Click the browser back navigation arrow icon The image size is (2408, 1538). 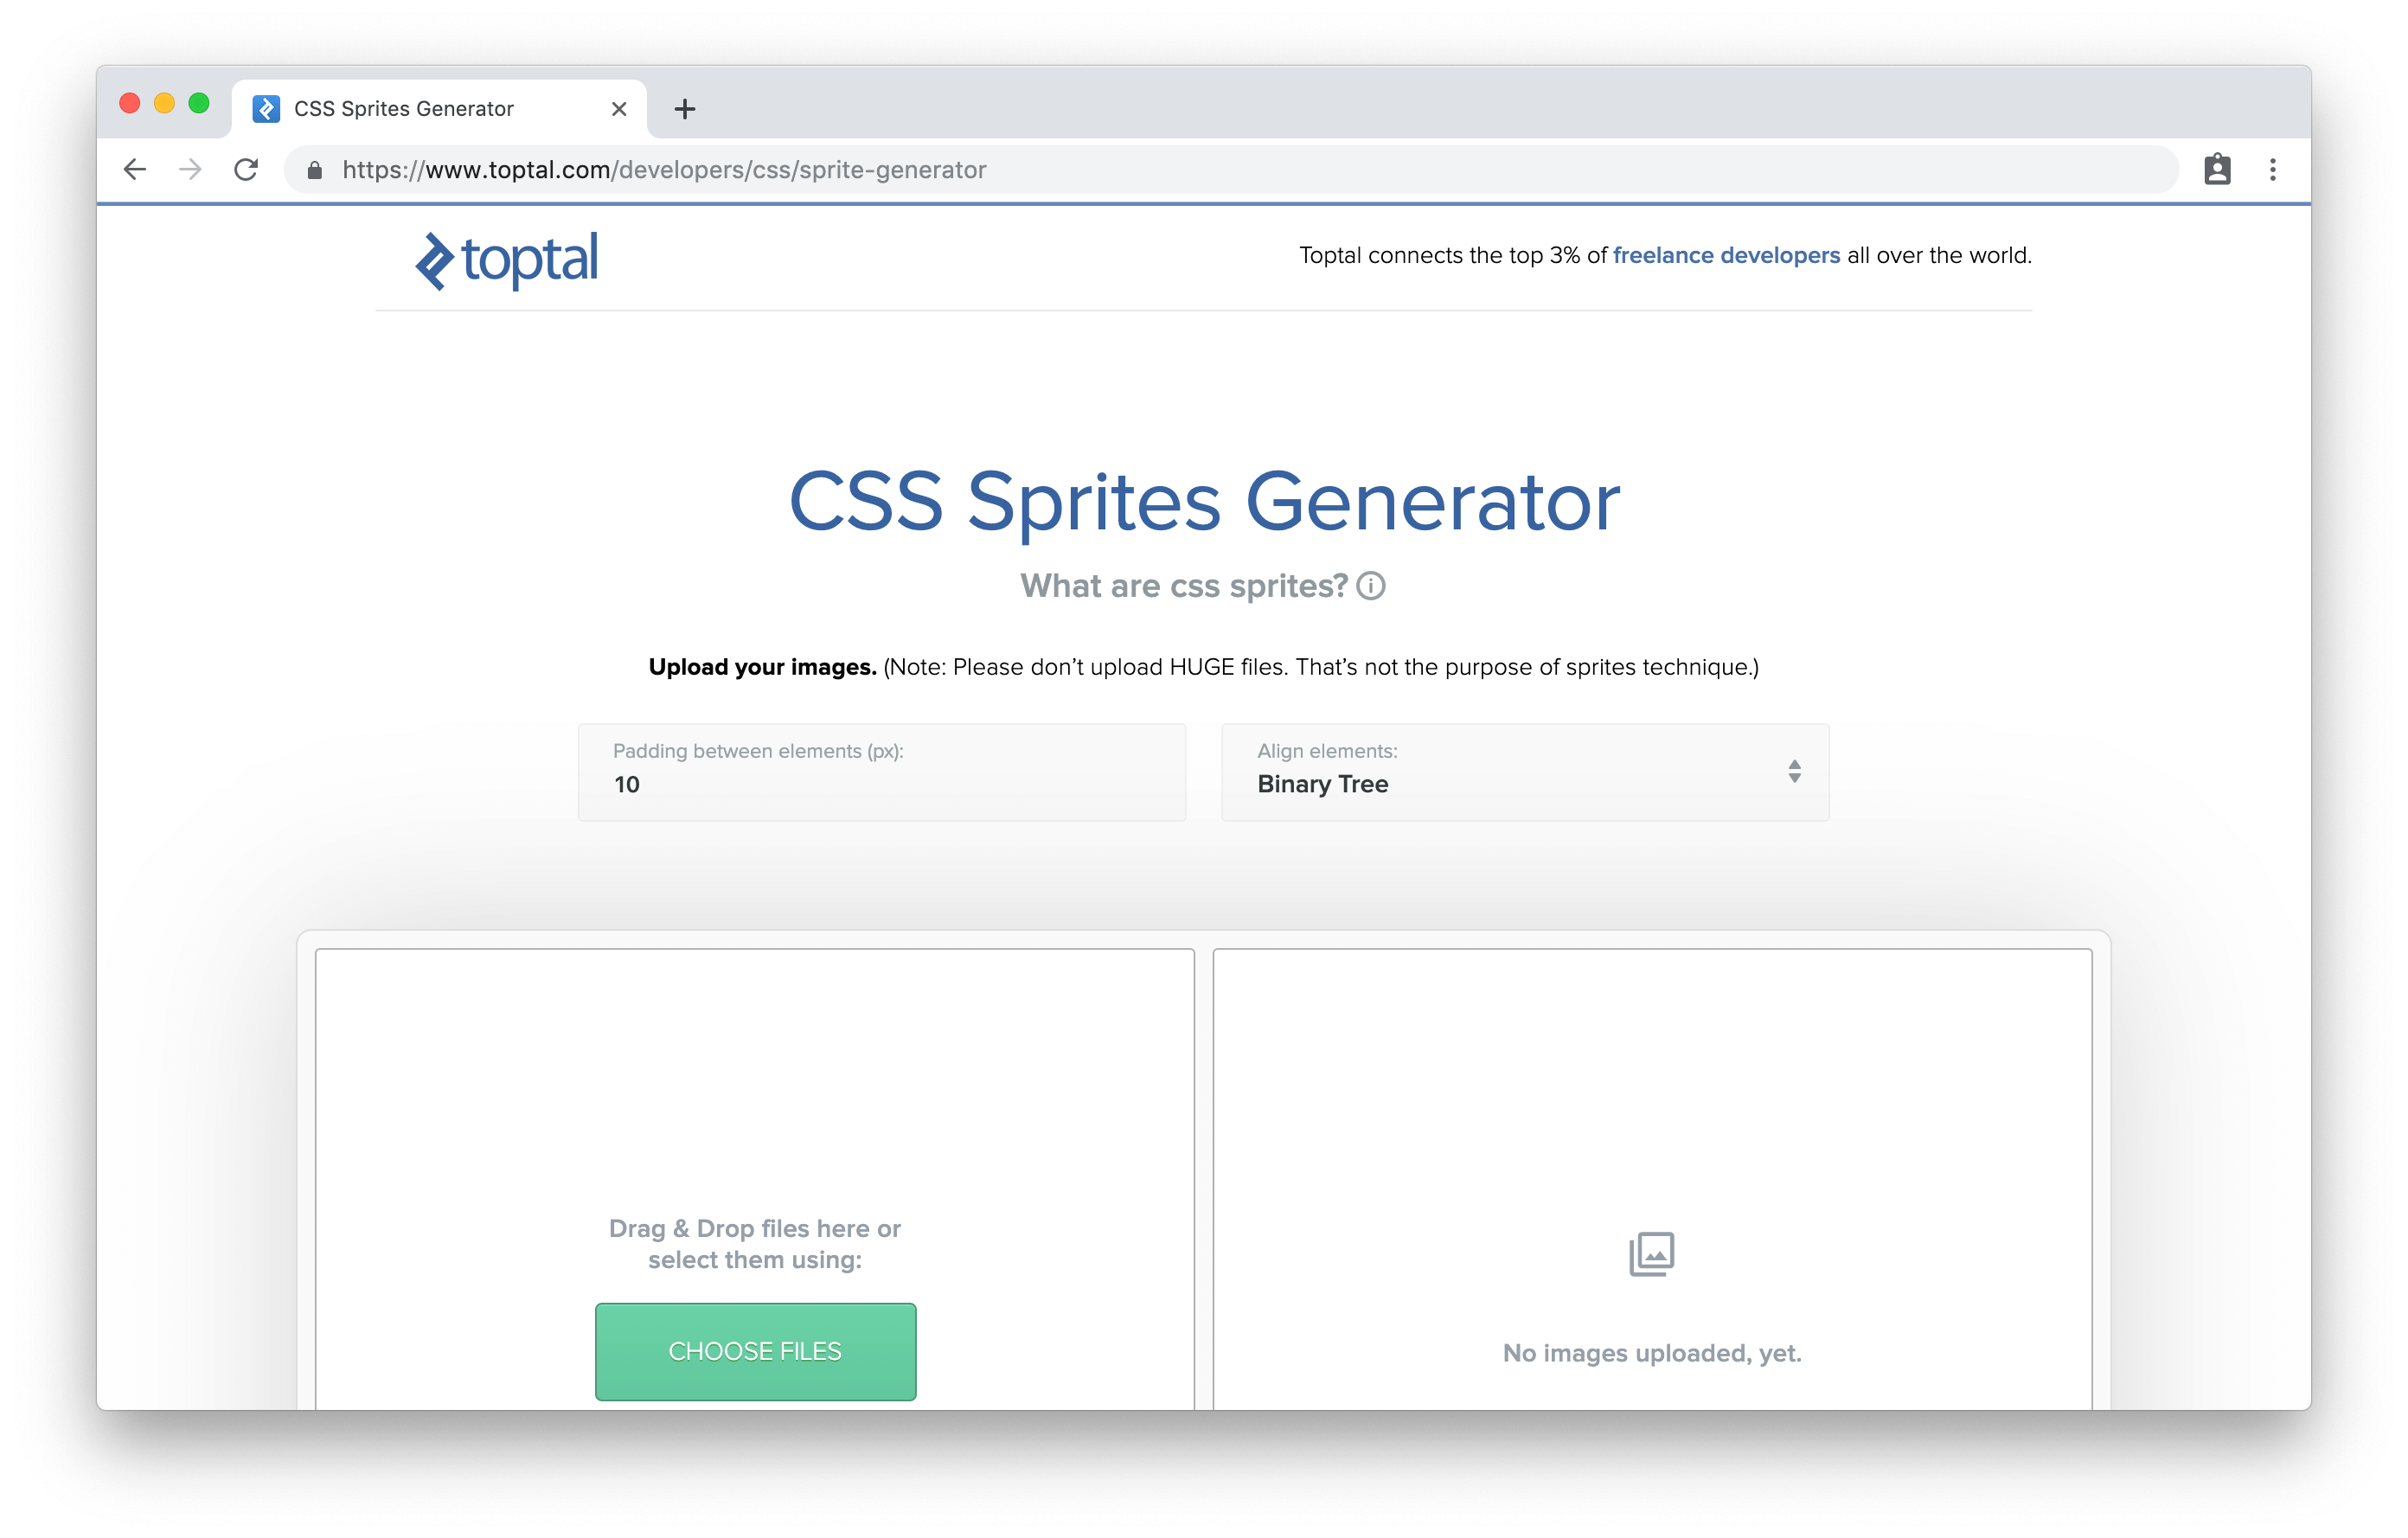click(135, 169)
